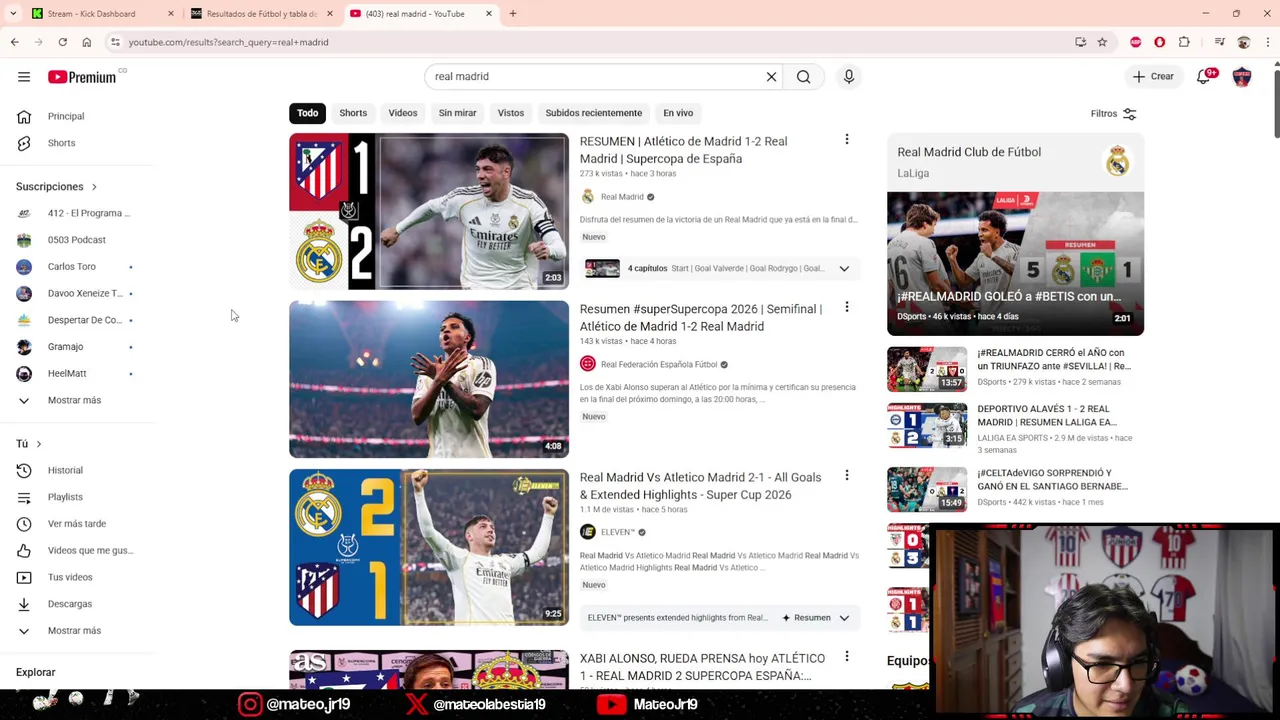The height and width of the screenshot is (720, 1280).
Task: Open 0503 Podcast subscription
Action: 76,240
